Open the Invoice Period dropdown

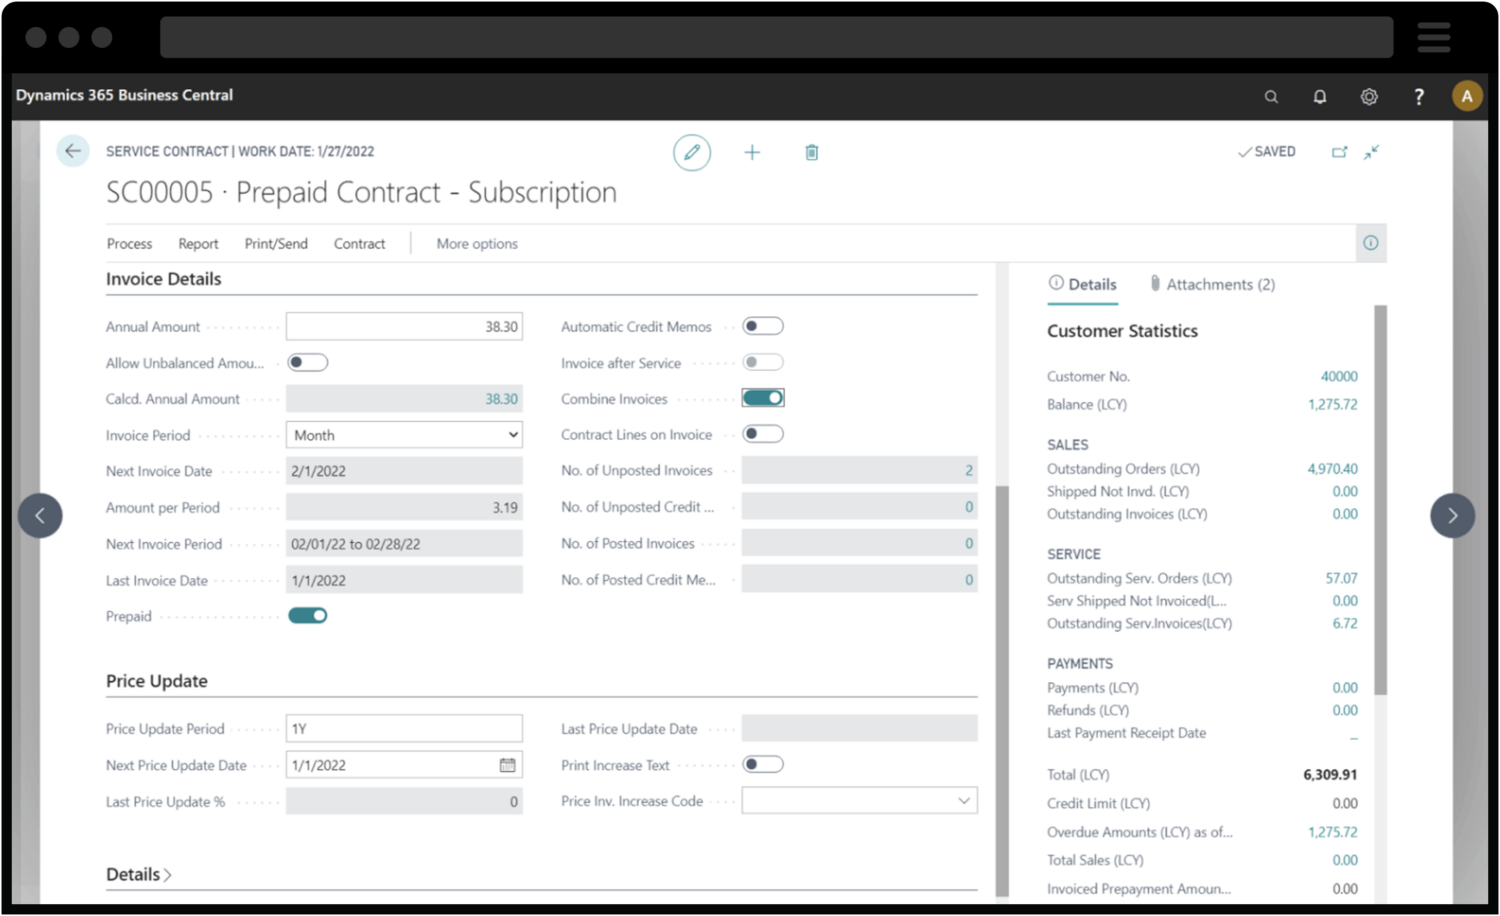[x=404, y=435]
